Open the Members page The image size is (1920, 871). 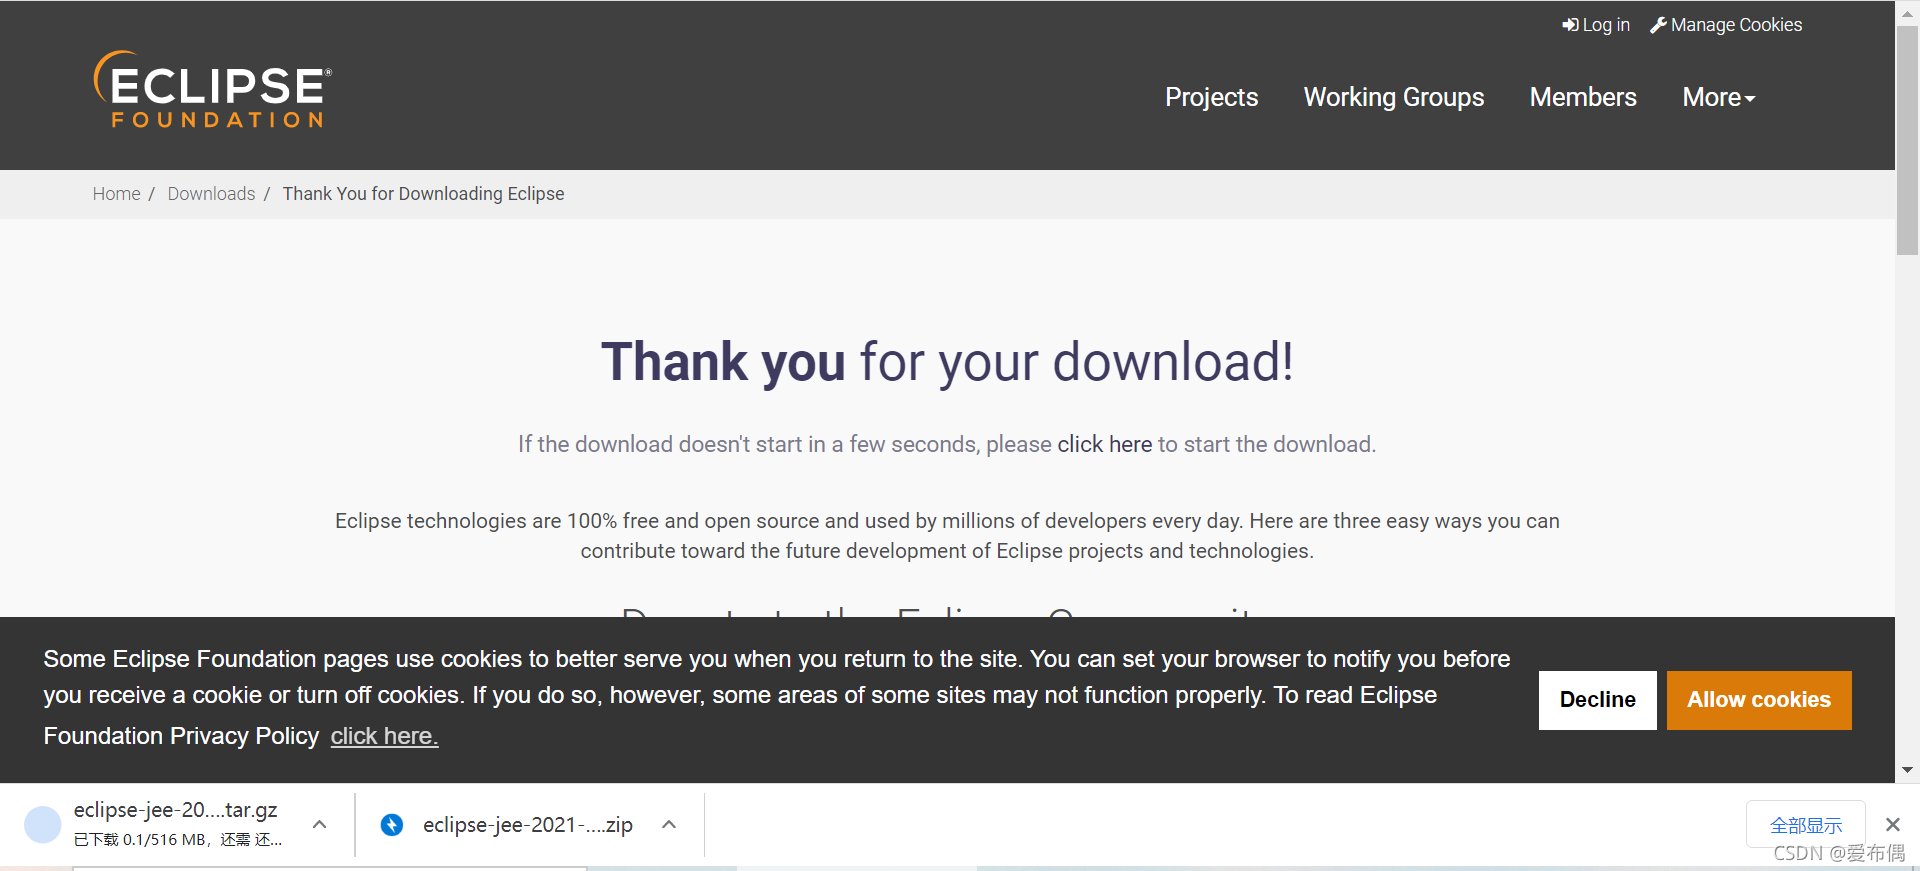point(1583,97)
